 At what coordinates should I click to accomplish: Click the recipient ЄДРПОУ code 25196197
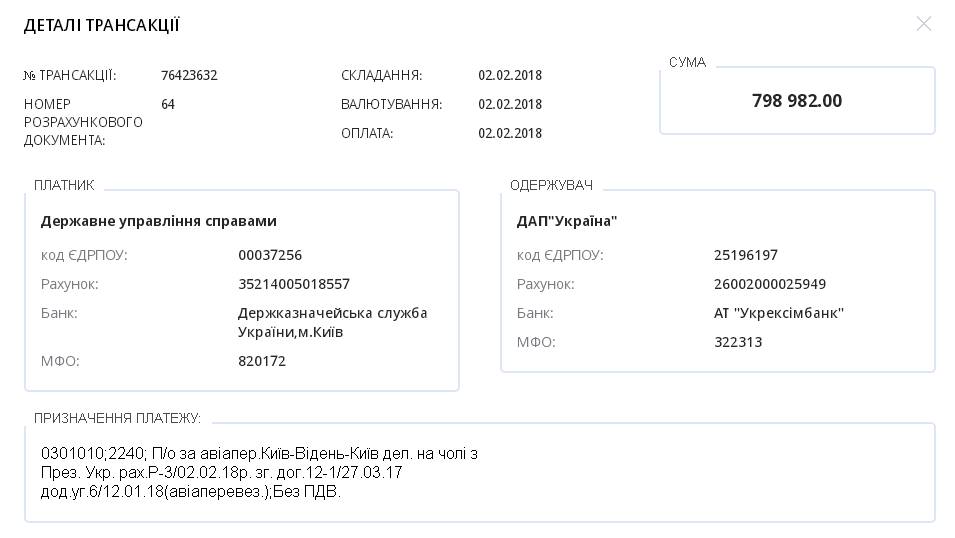click(746, 255)
